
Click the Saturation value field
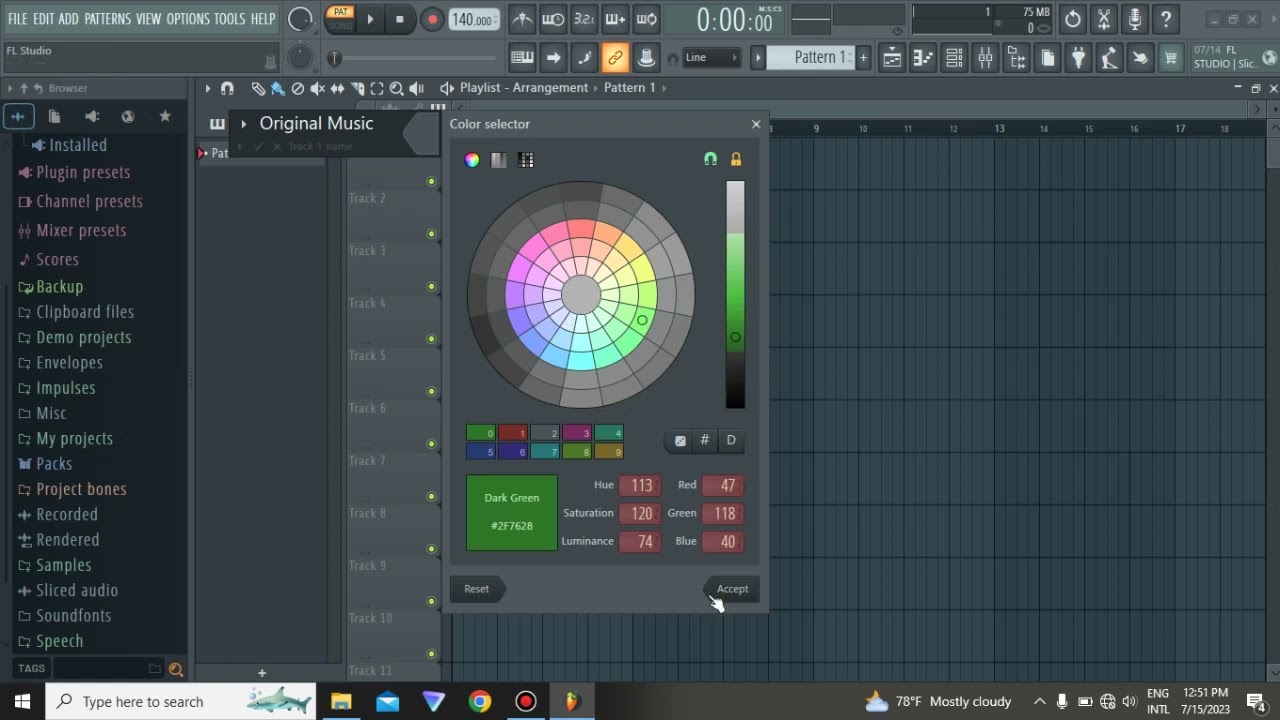pyautogui.click(x=640, y=513)
